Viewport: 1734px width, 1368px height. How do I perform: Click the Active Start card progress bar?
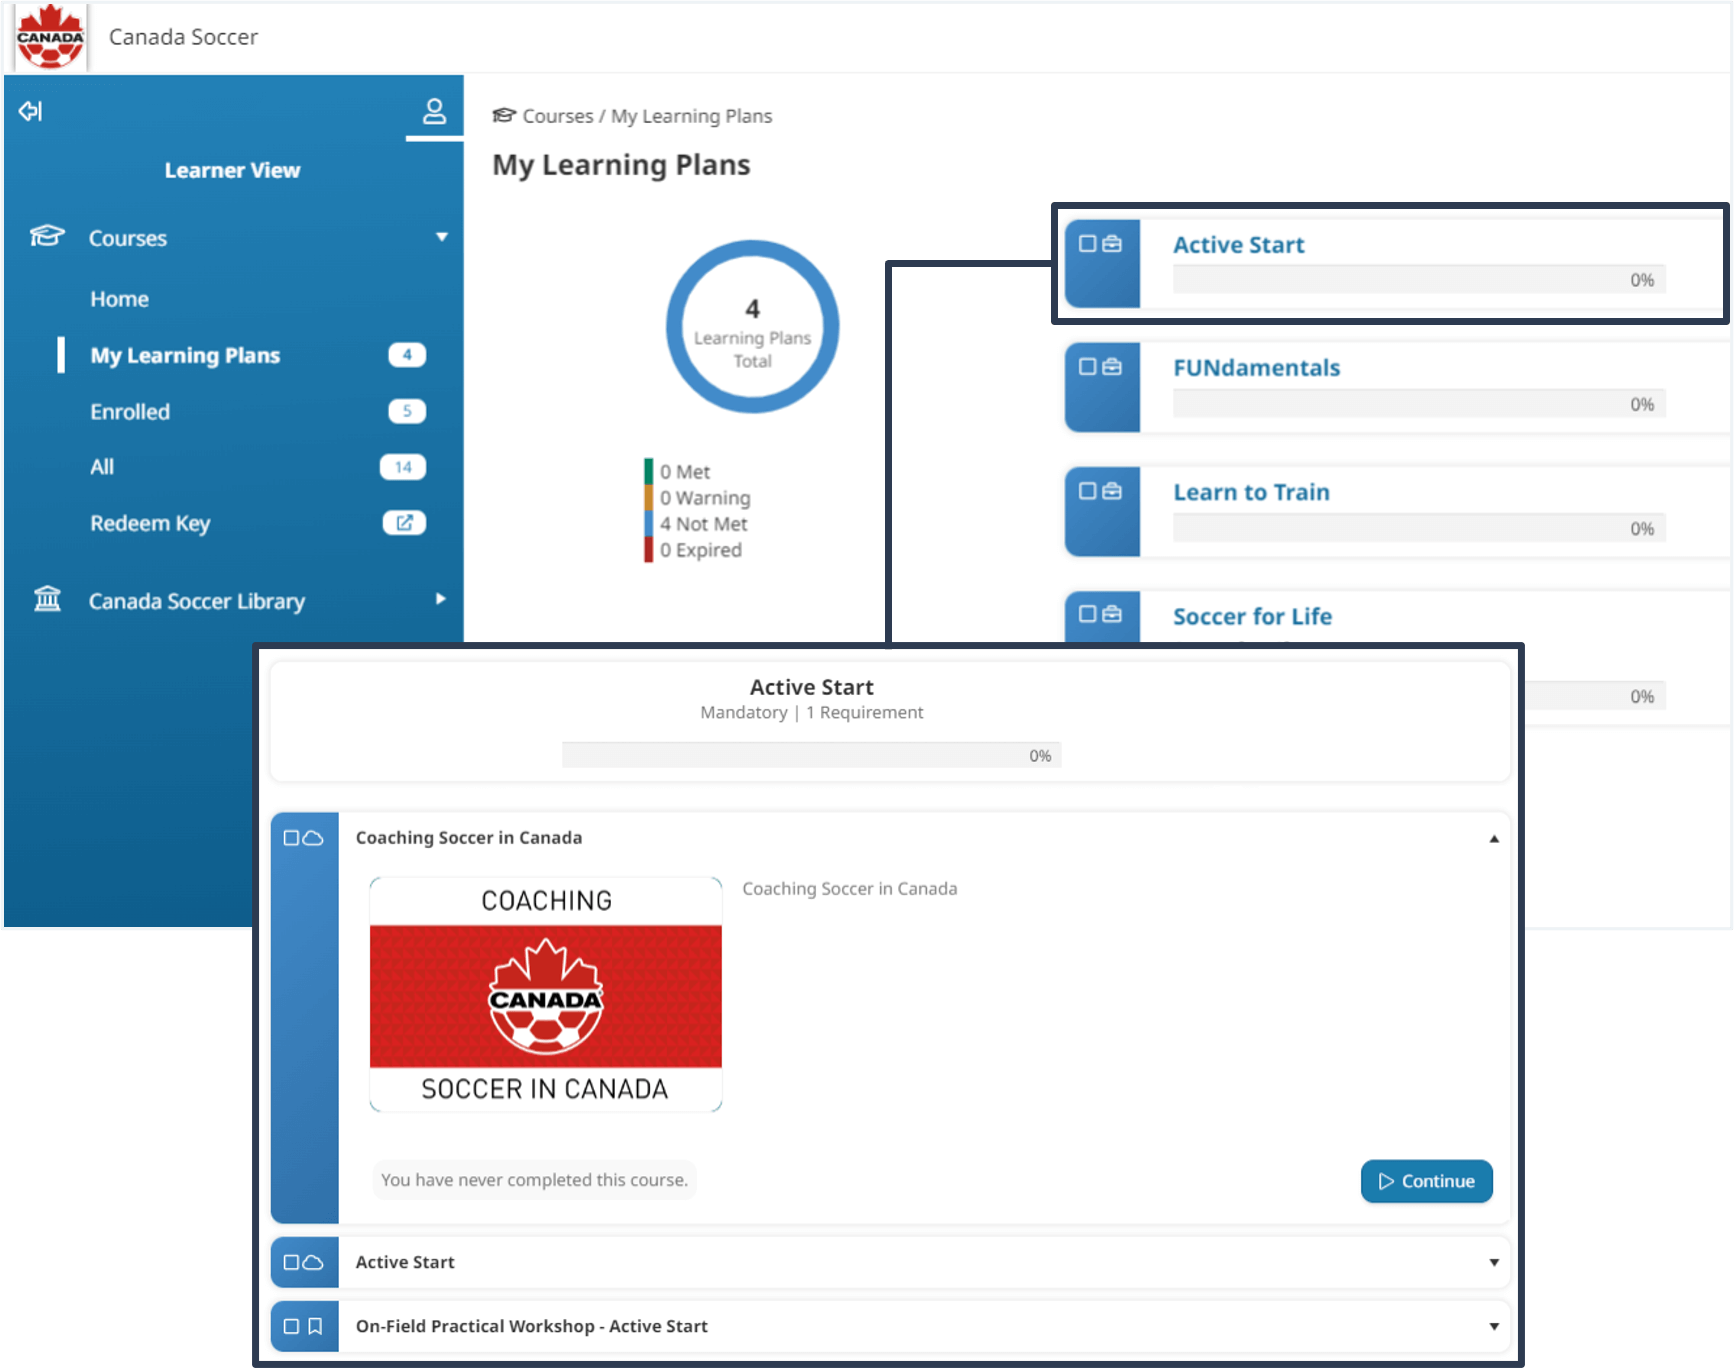coord(1419,280)
